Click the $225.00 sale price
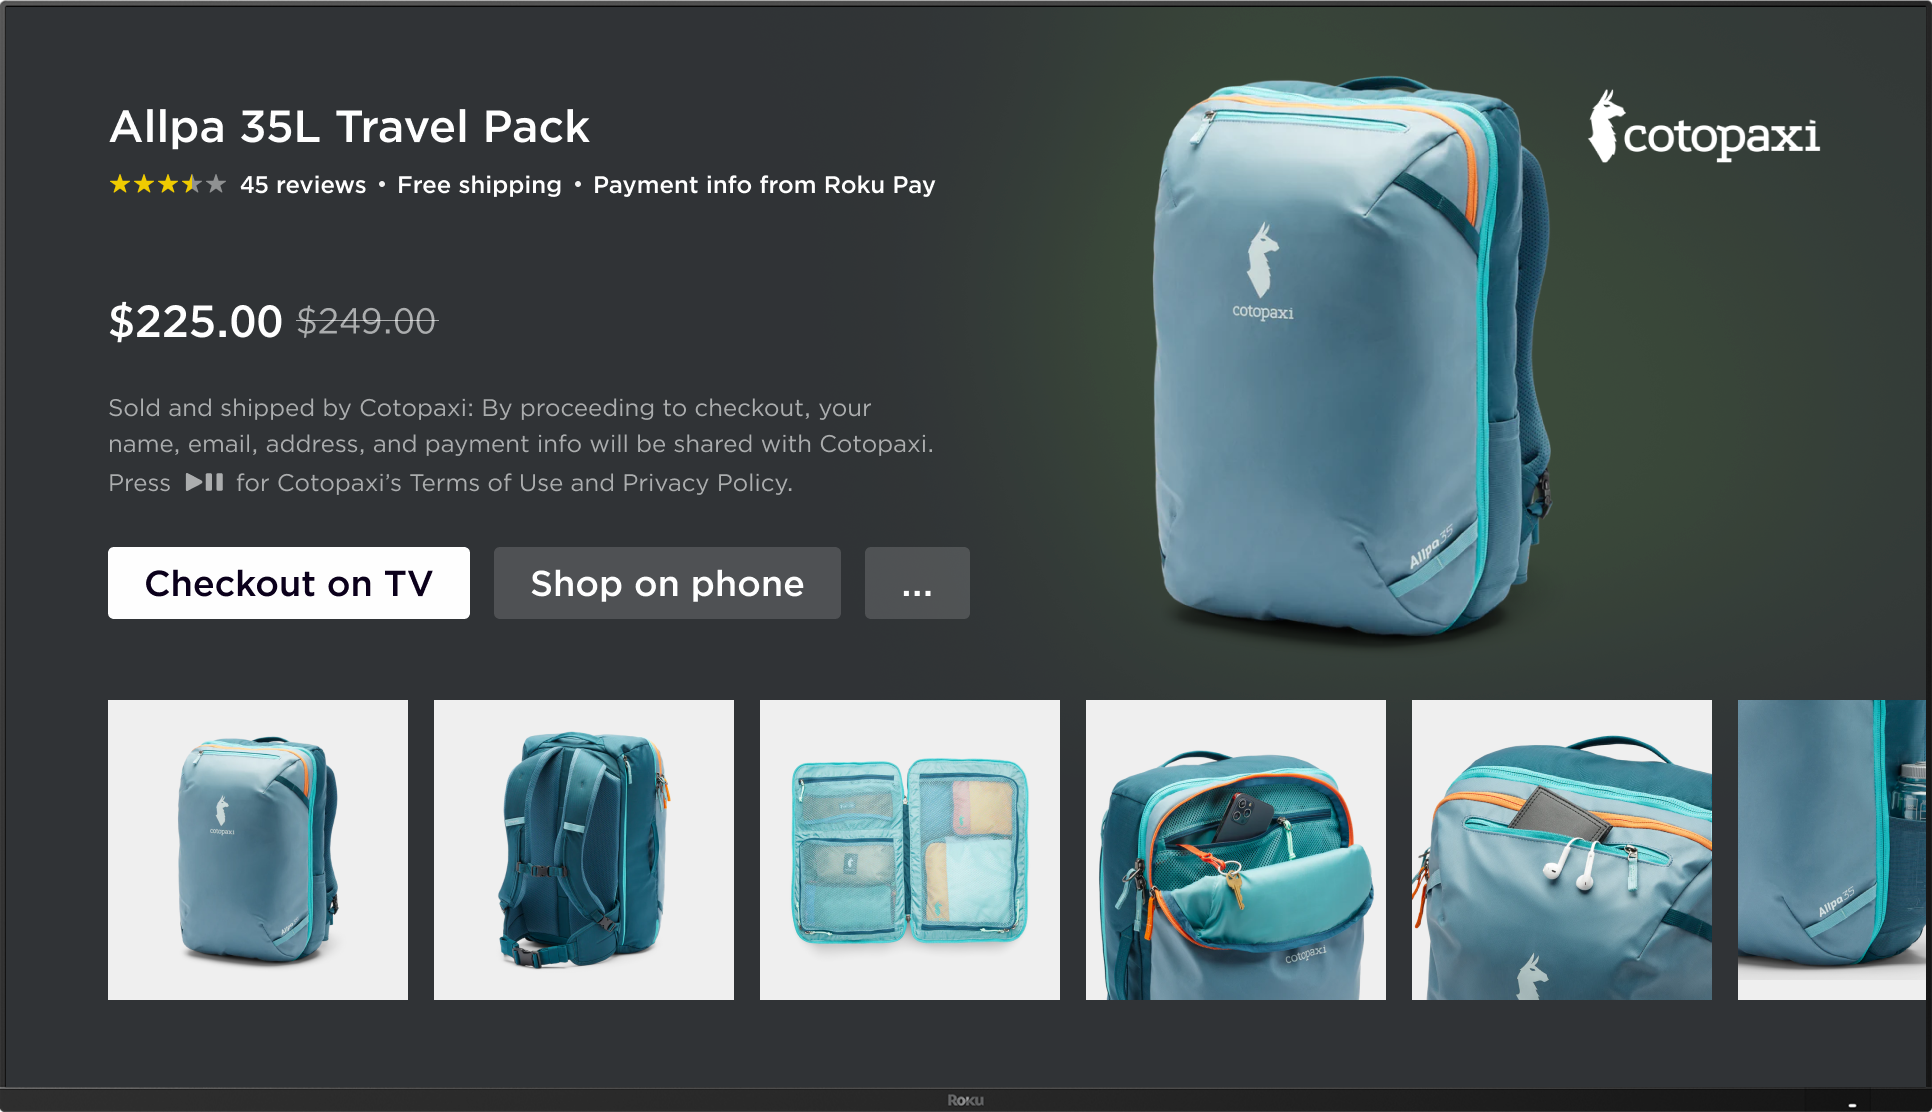 (x=196, y=321)
